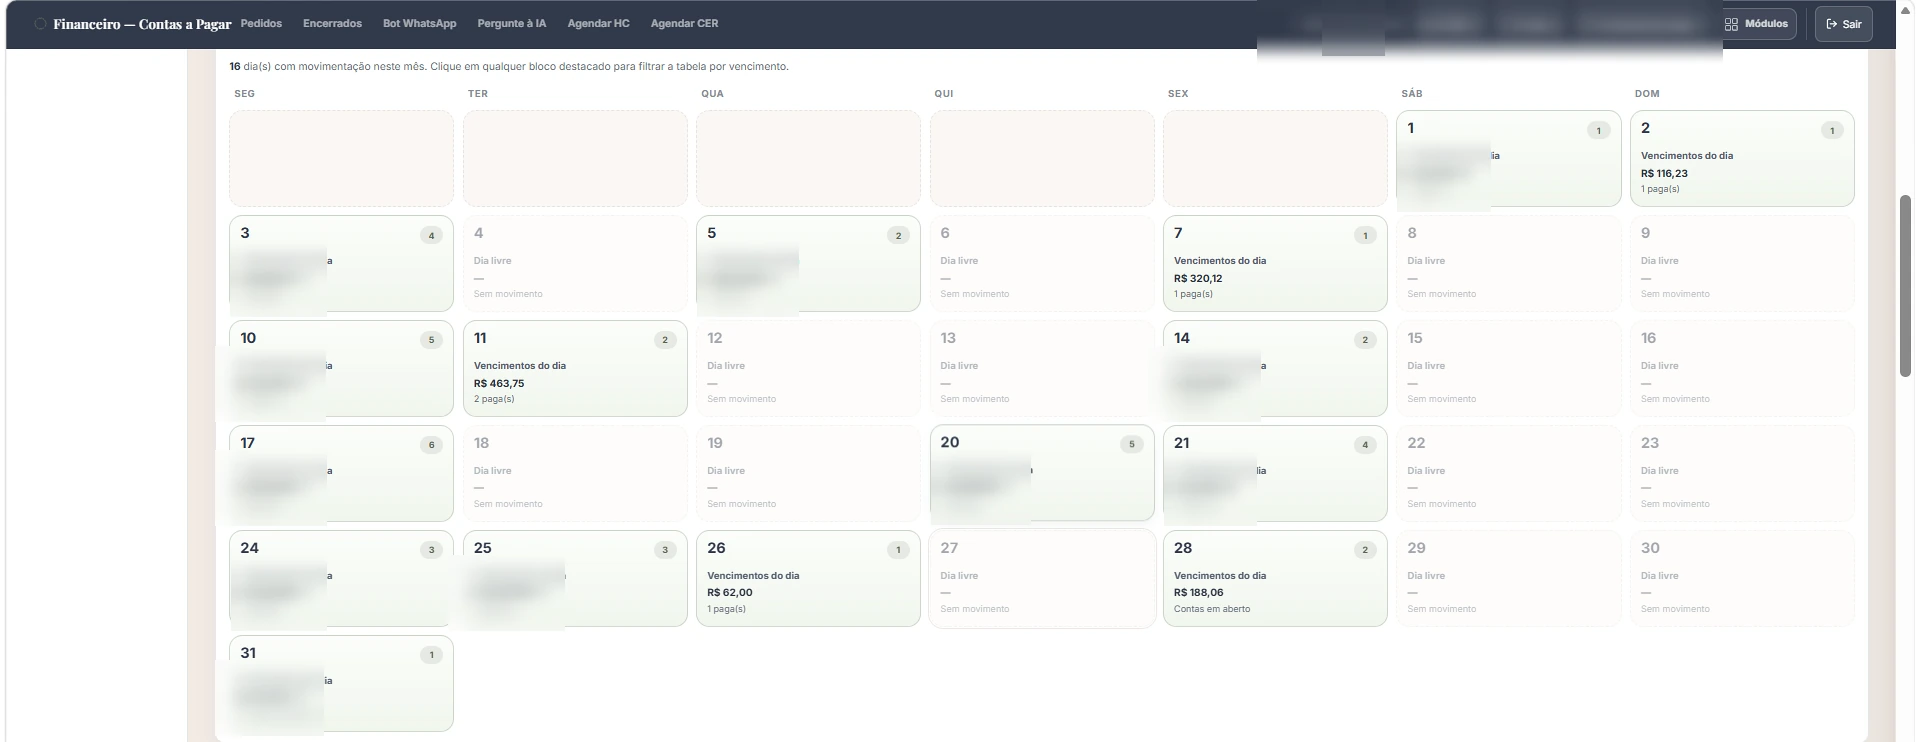Select day 17 calendar block

tap(341, 473)
